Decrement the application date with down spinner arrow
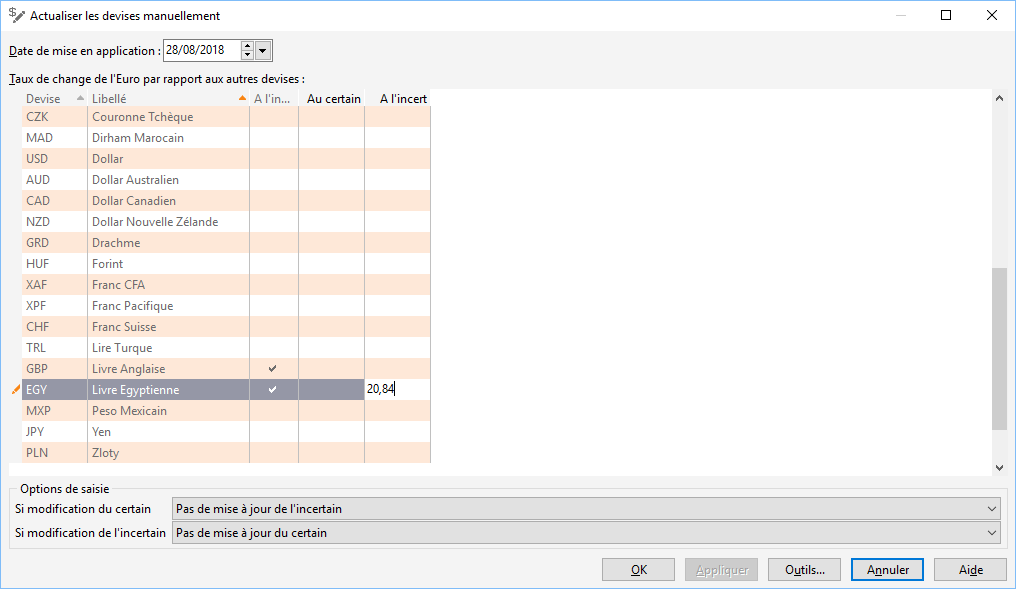This screenshot has height=589, width=1016. click(x=247, y=54)
